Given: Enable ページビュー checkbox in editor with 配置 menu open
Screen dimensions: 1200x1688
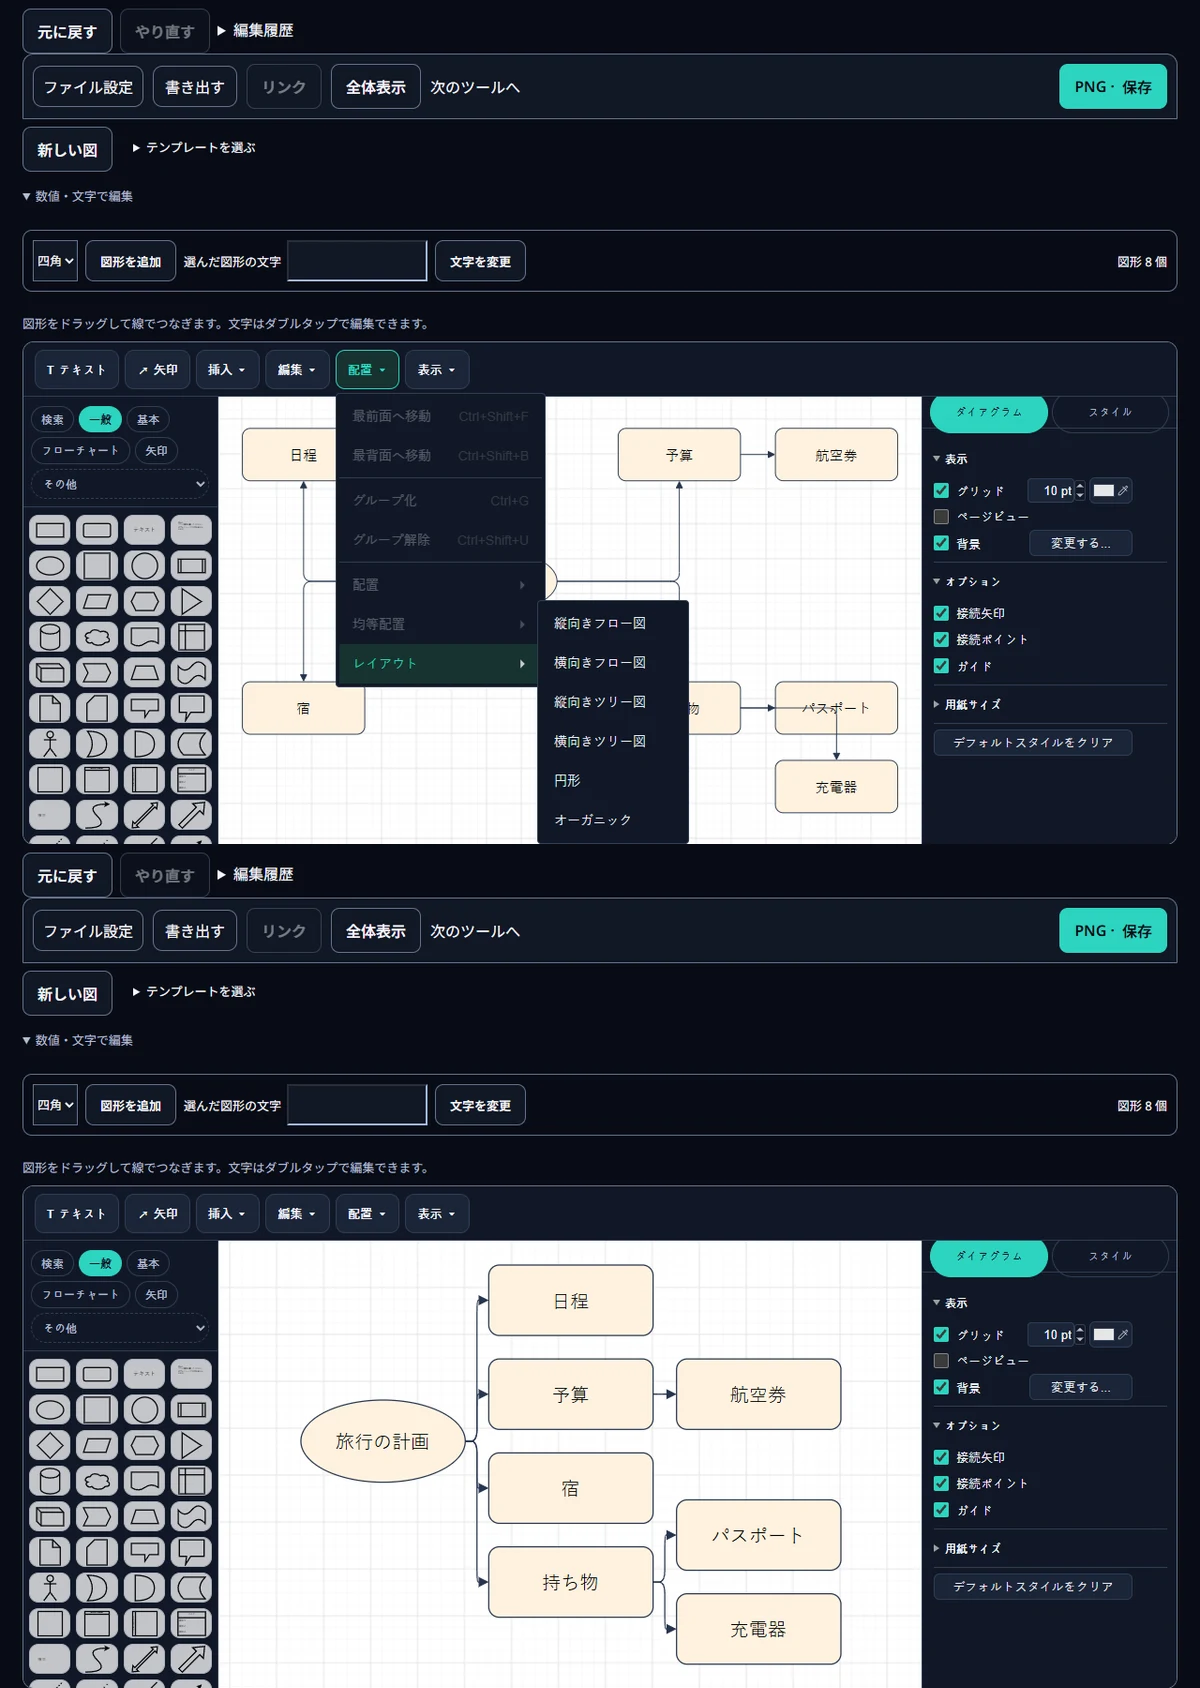Looking at the screenshot, I should coord(941,517).
